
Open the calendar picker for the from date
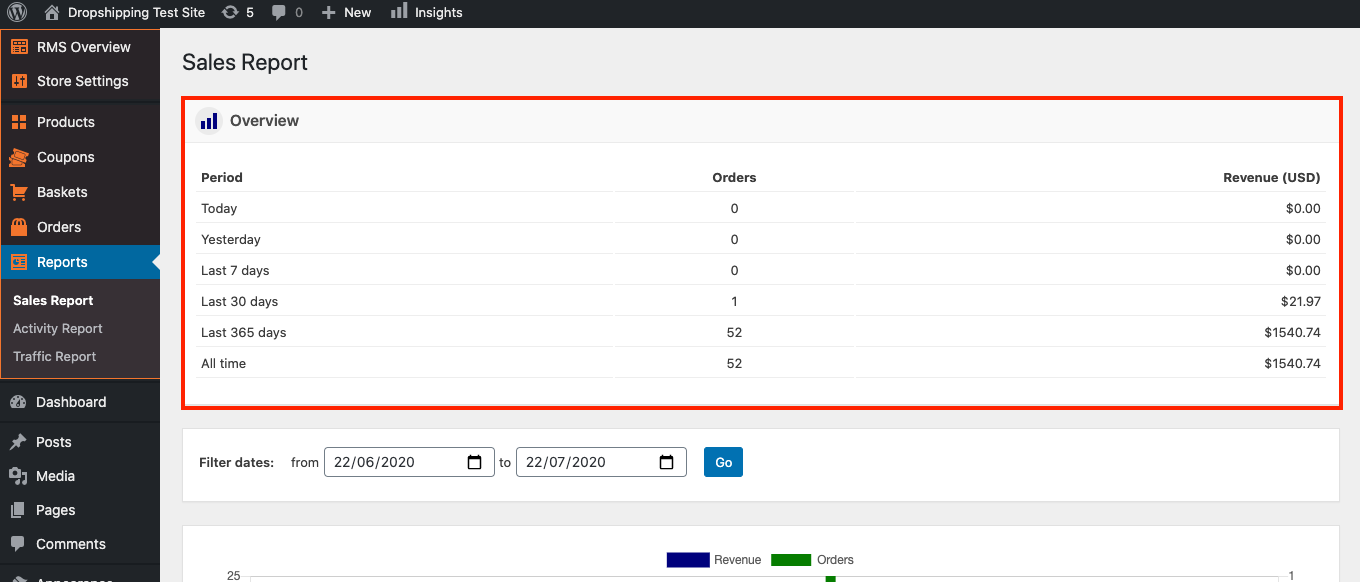pyautogui.click(x=475, y=462)
